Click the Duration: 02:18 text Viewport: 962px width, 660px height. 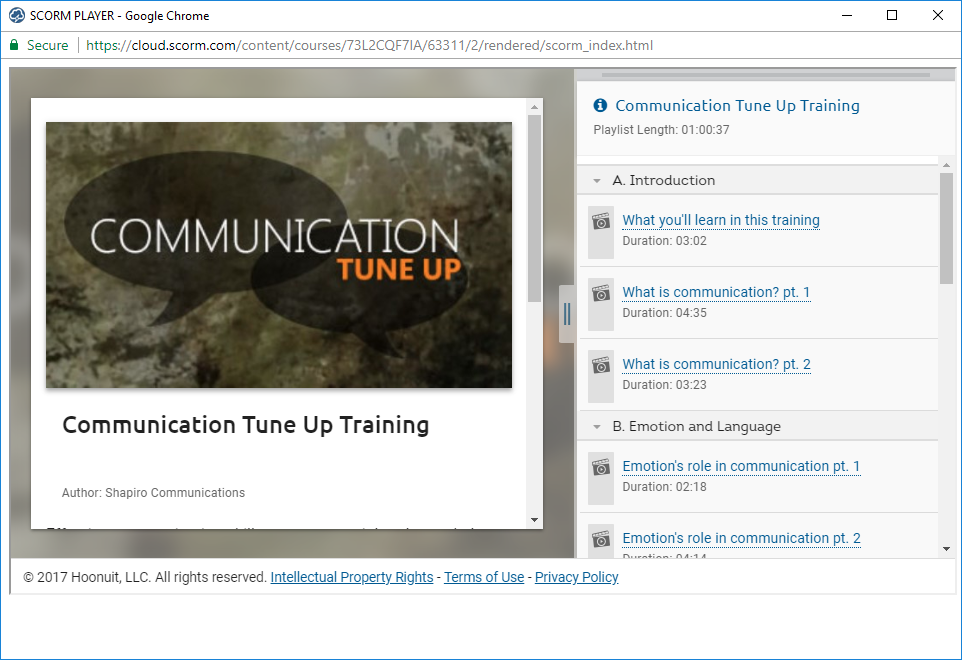pos(664,487)
